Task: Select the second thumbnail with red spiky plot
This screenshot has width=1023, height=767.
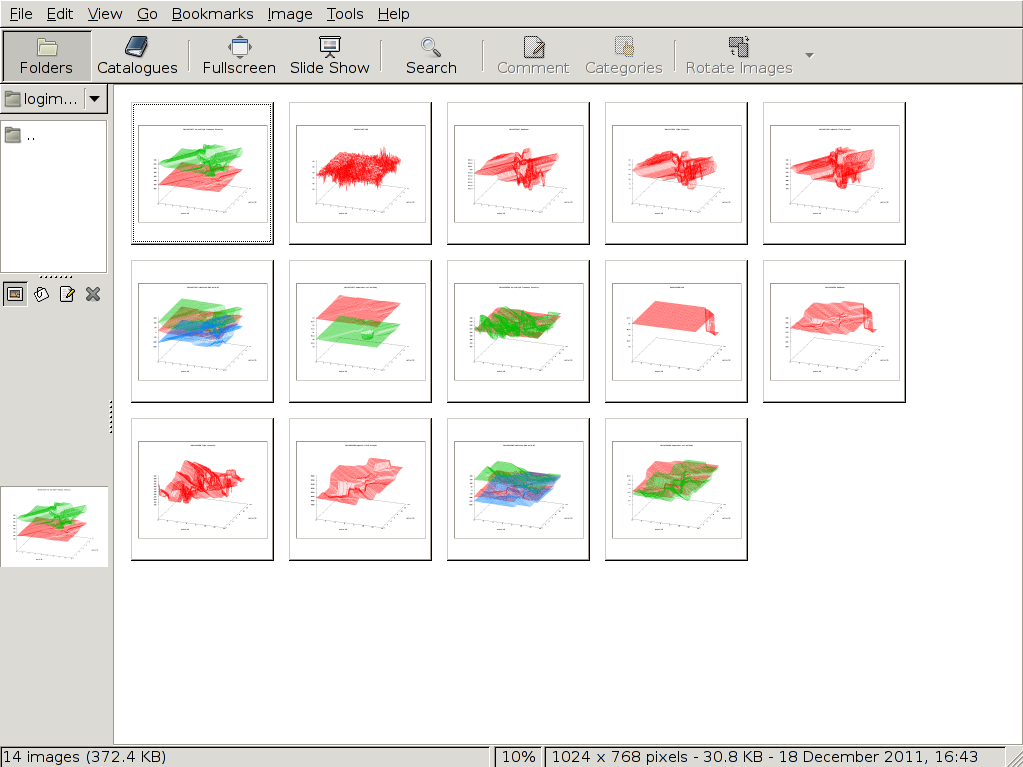Action: click(360, 173)
